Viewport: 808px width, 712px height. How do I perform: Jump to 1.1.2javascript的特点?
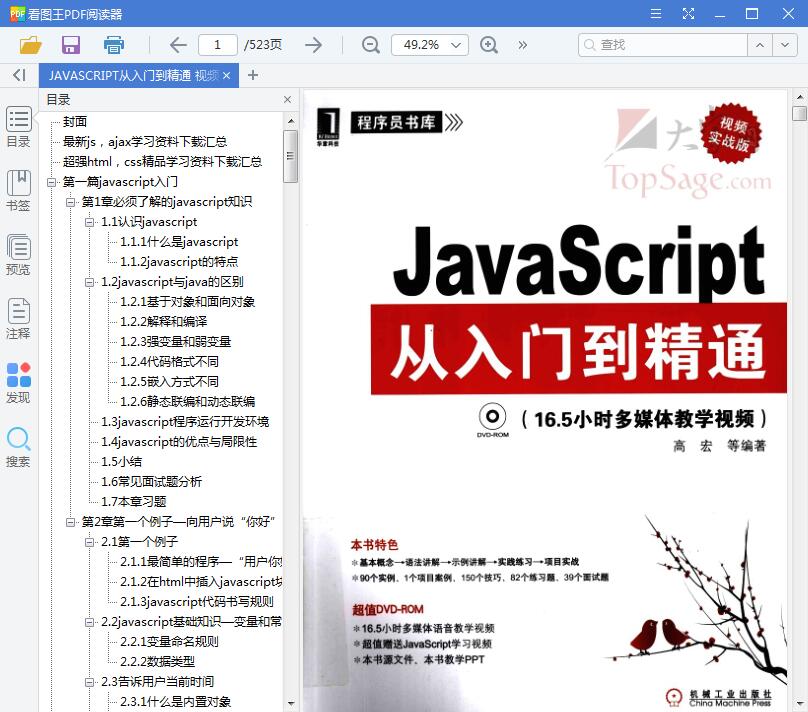[179, 262]
